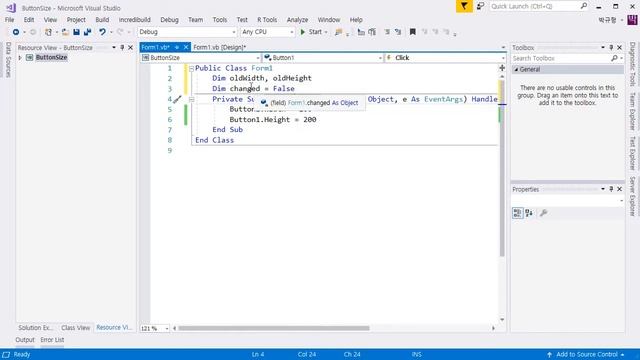Open the Output tab
The width and height of the screenshot is (640, 360).
(x=25, y=340)
